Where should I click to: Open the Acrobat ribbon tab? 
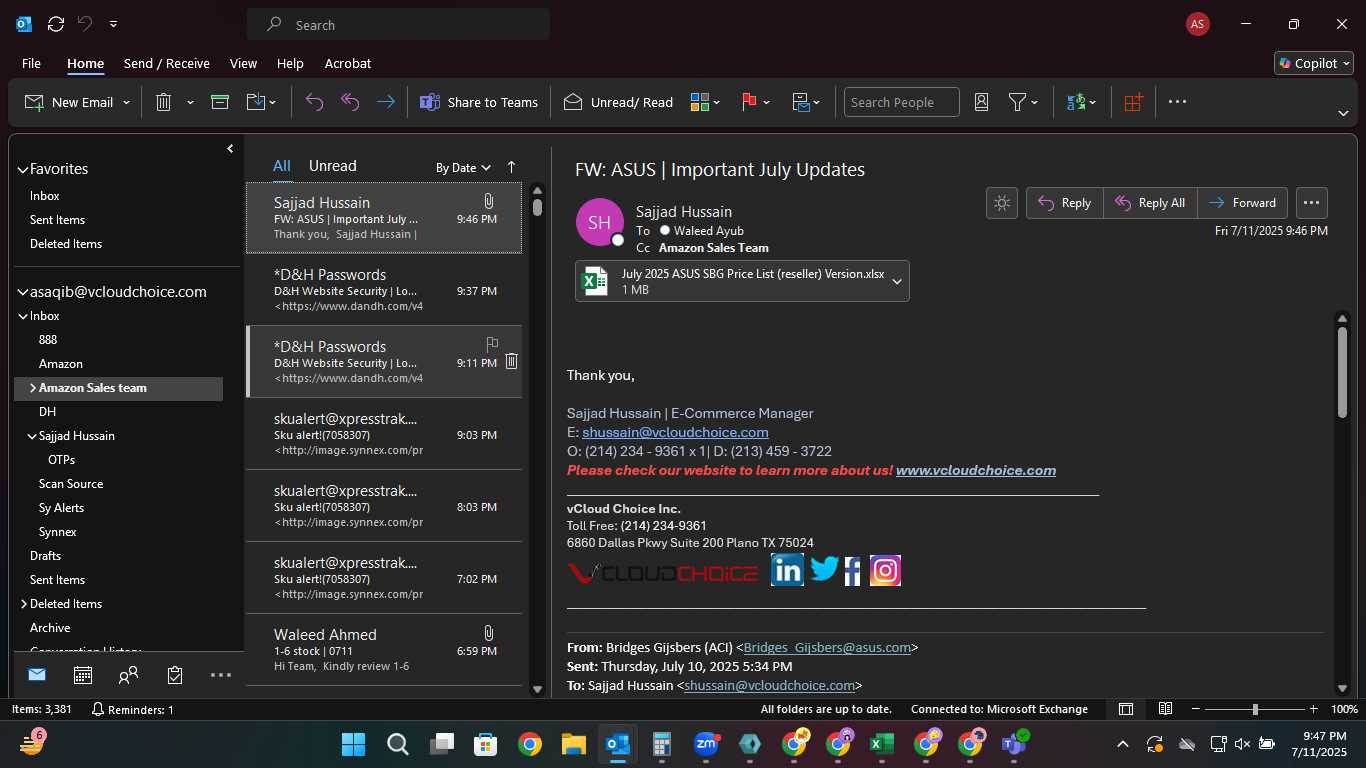[347, 63]
